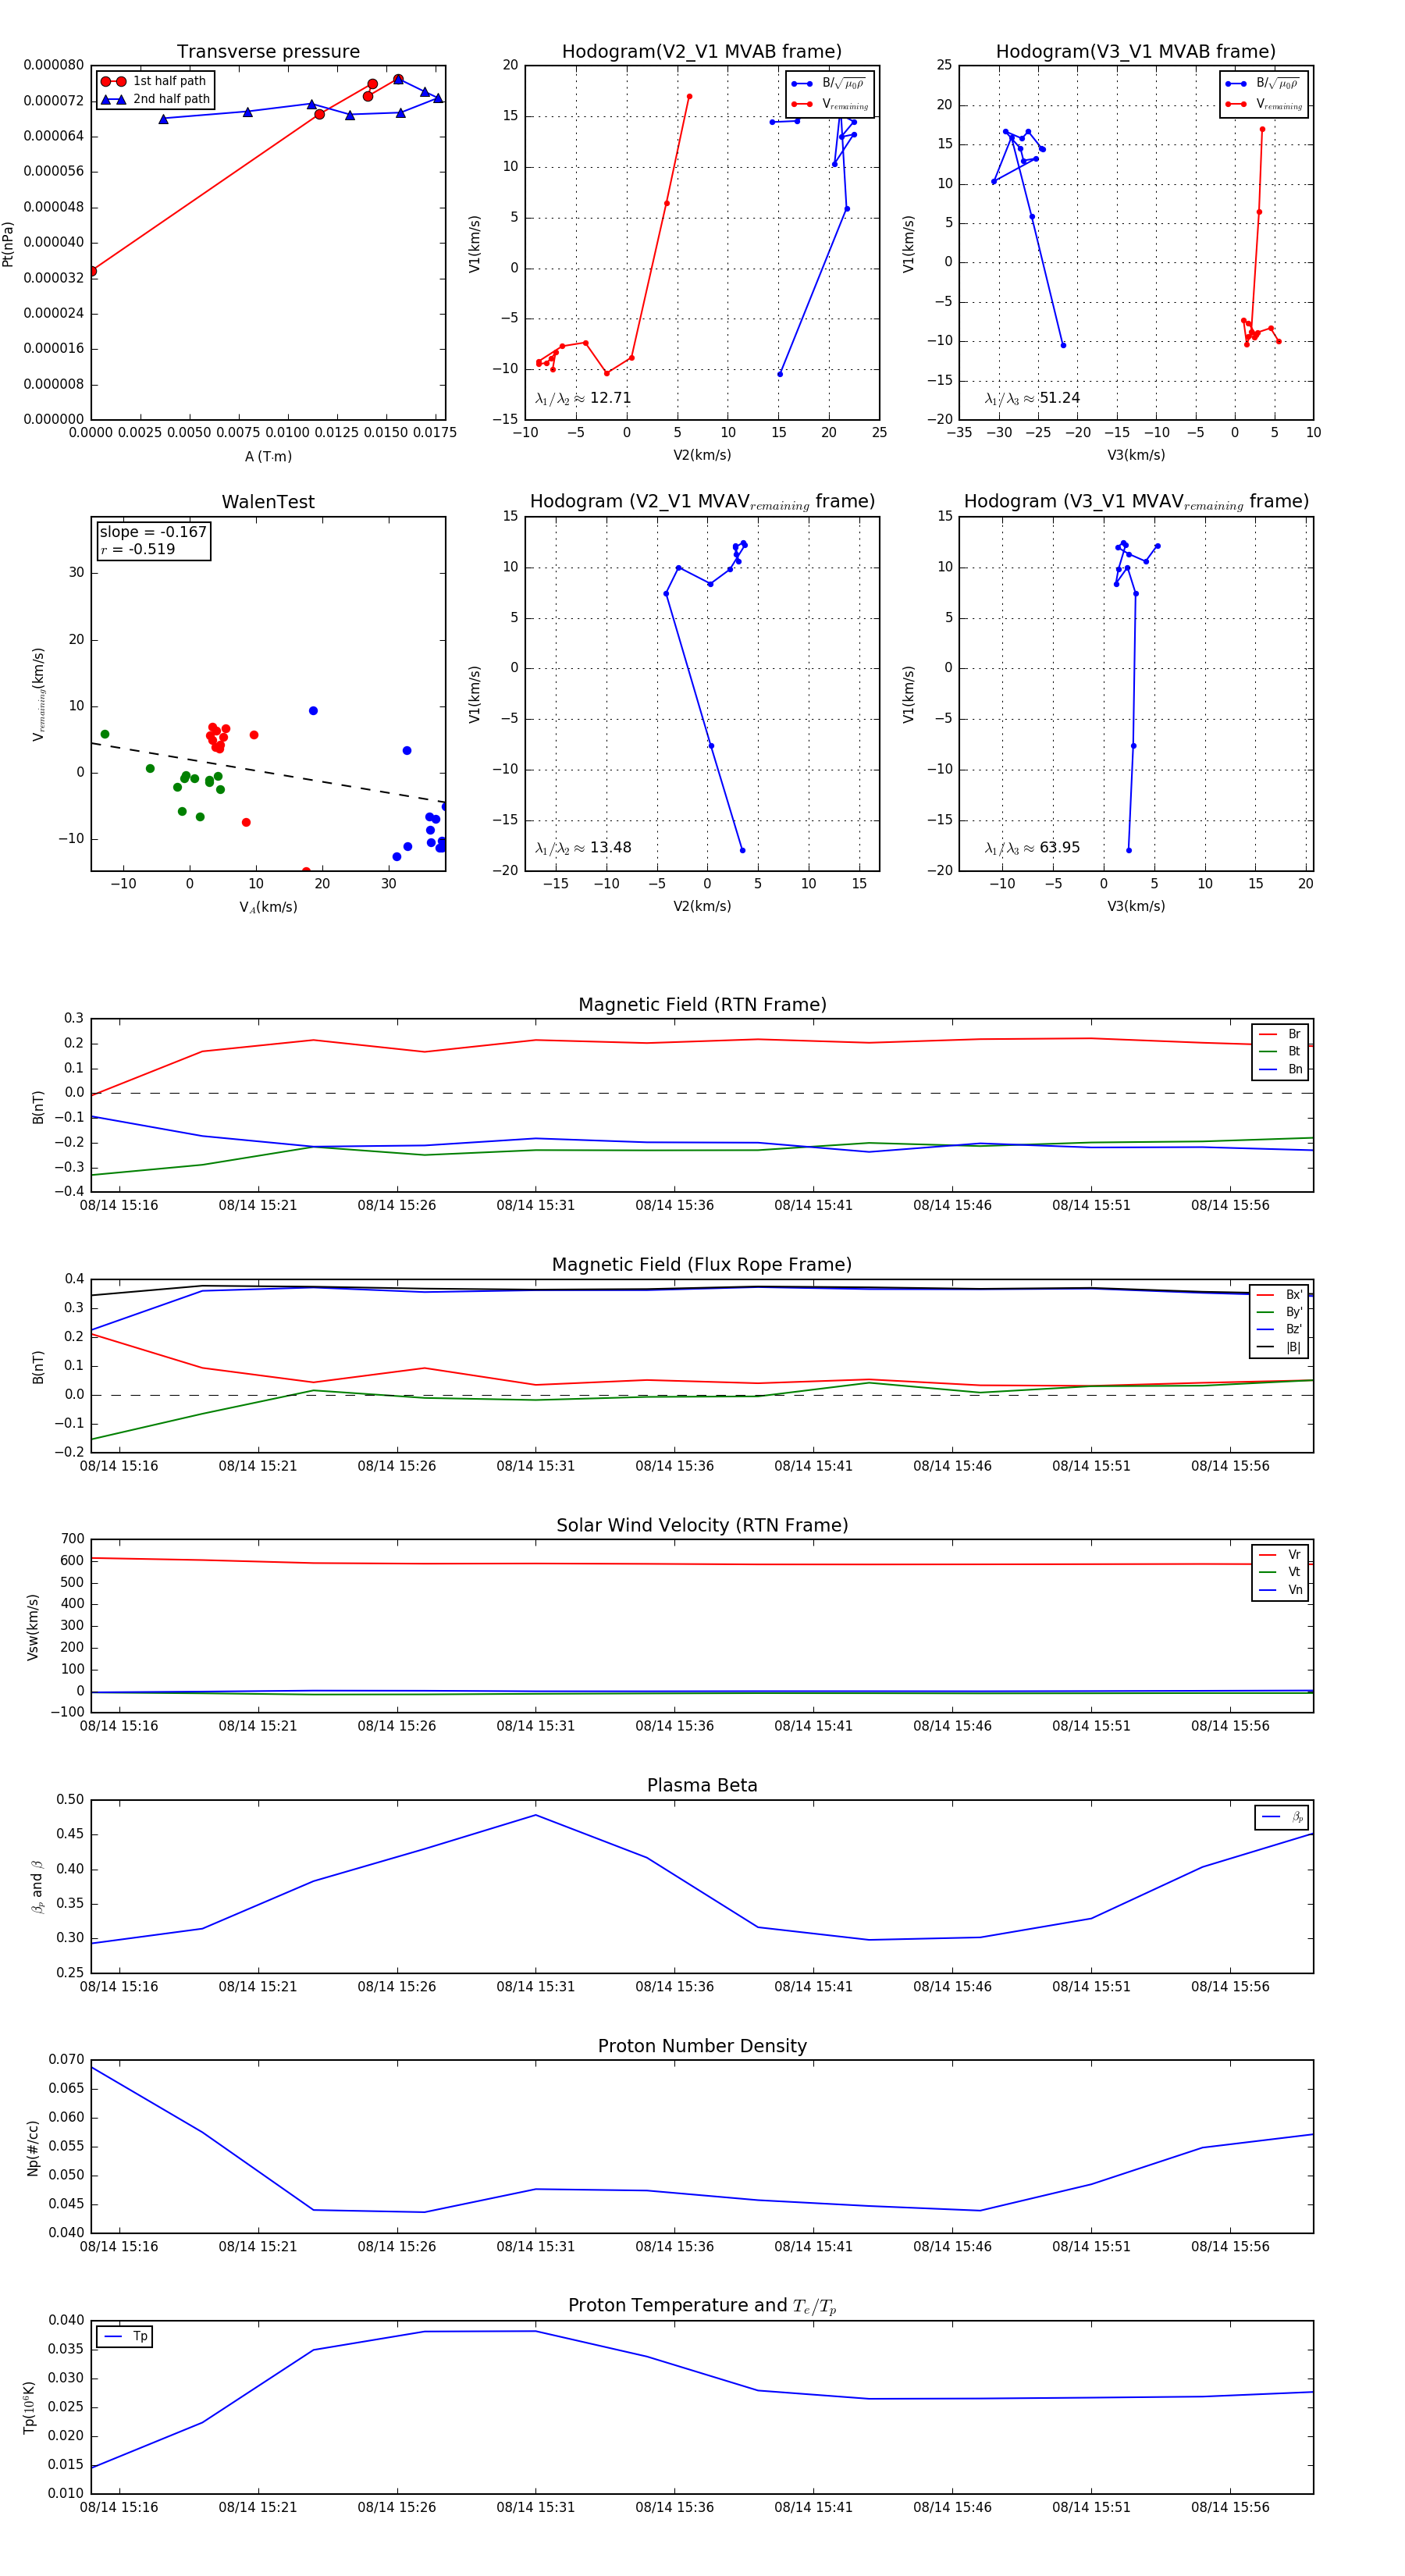
Task: Select the "By'" legend entry
Action: pos(1280,1312)
